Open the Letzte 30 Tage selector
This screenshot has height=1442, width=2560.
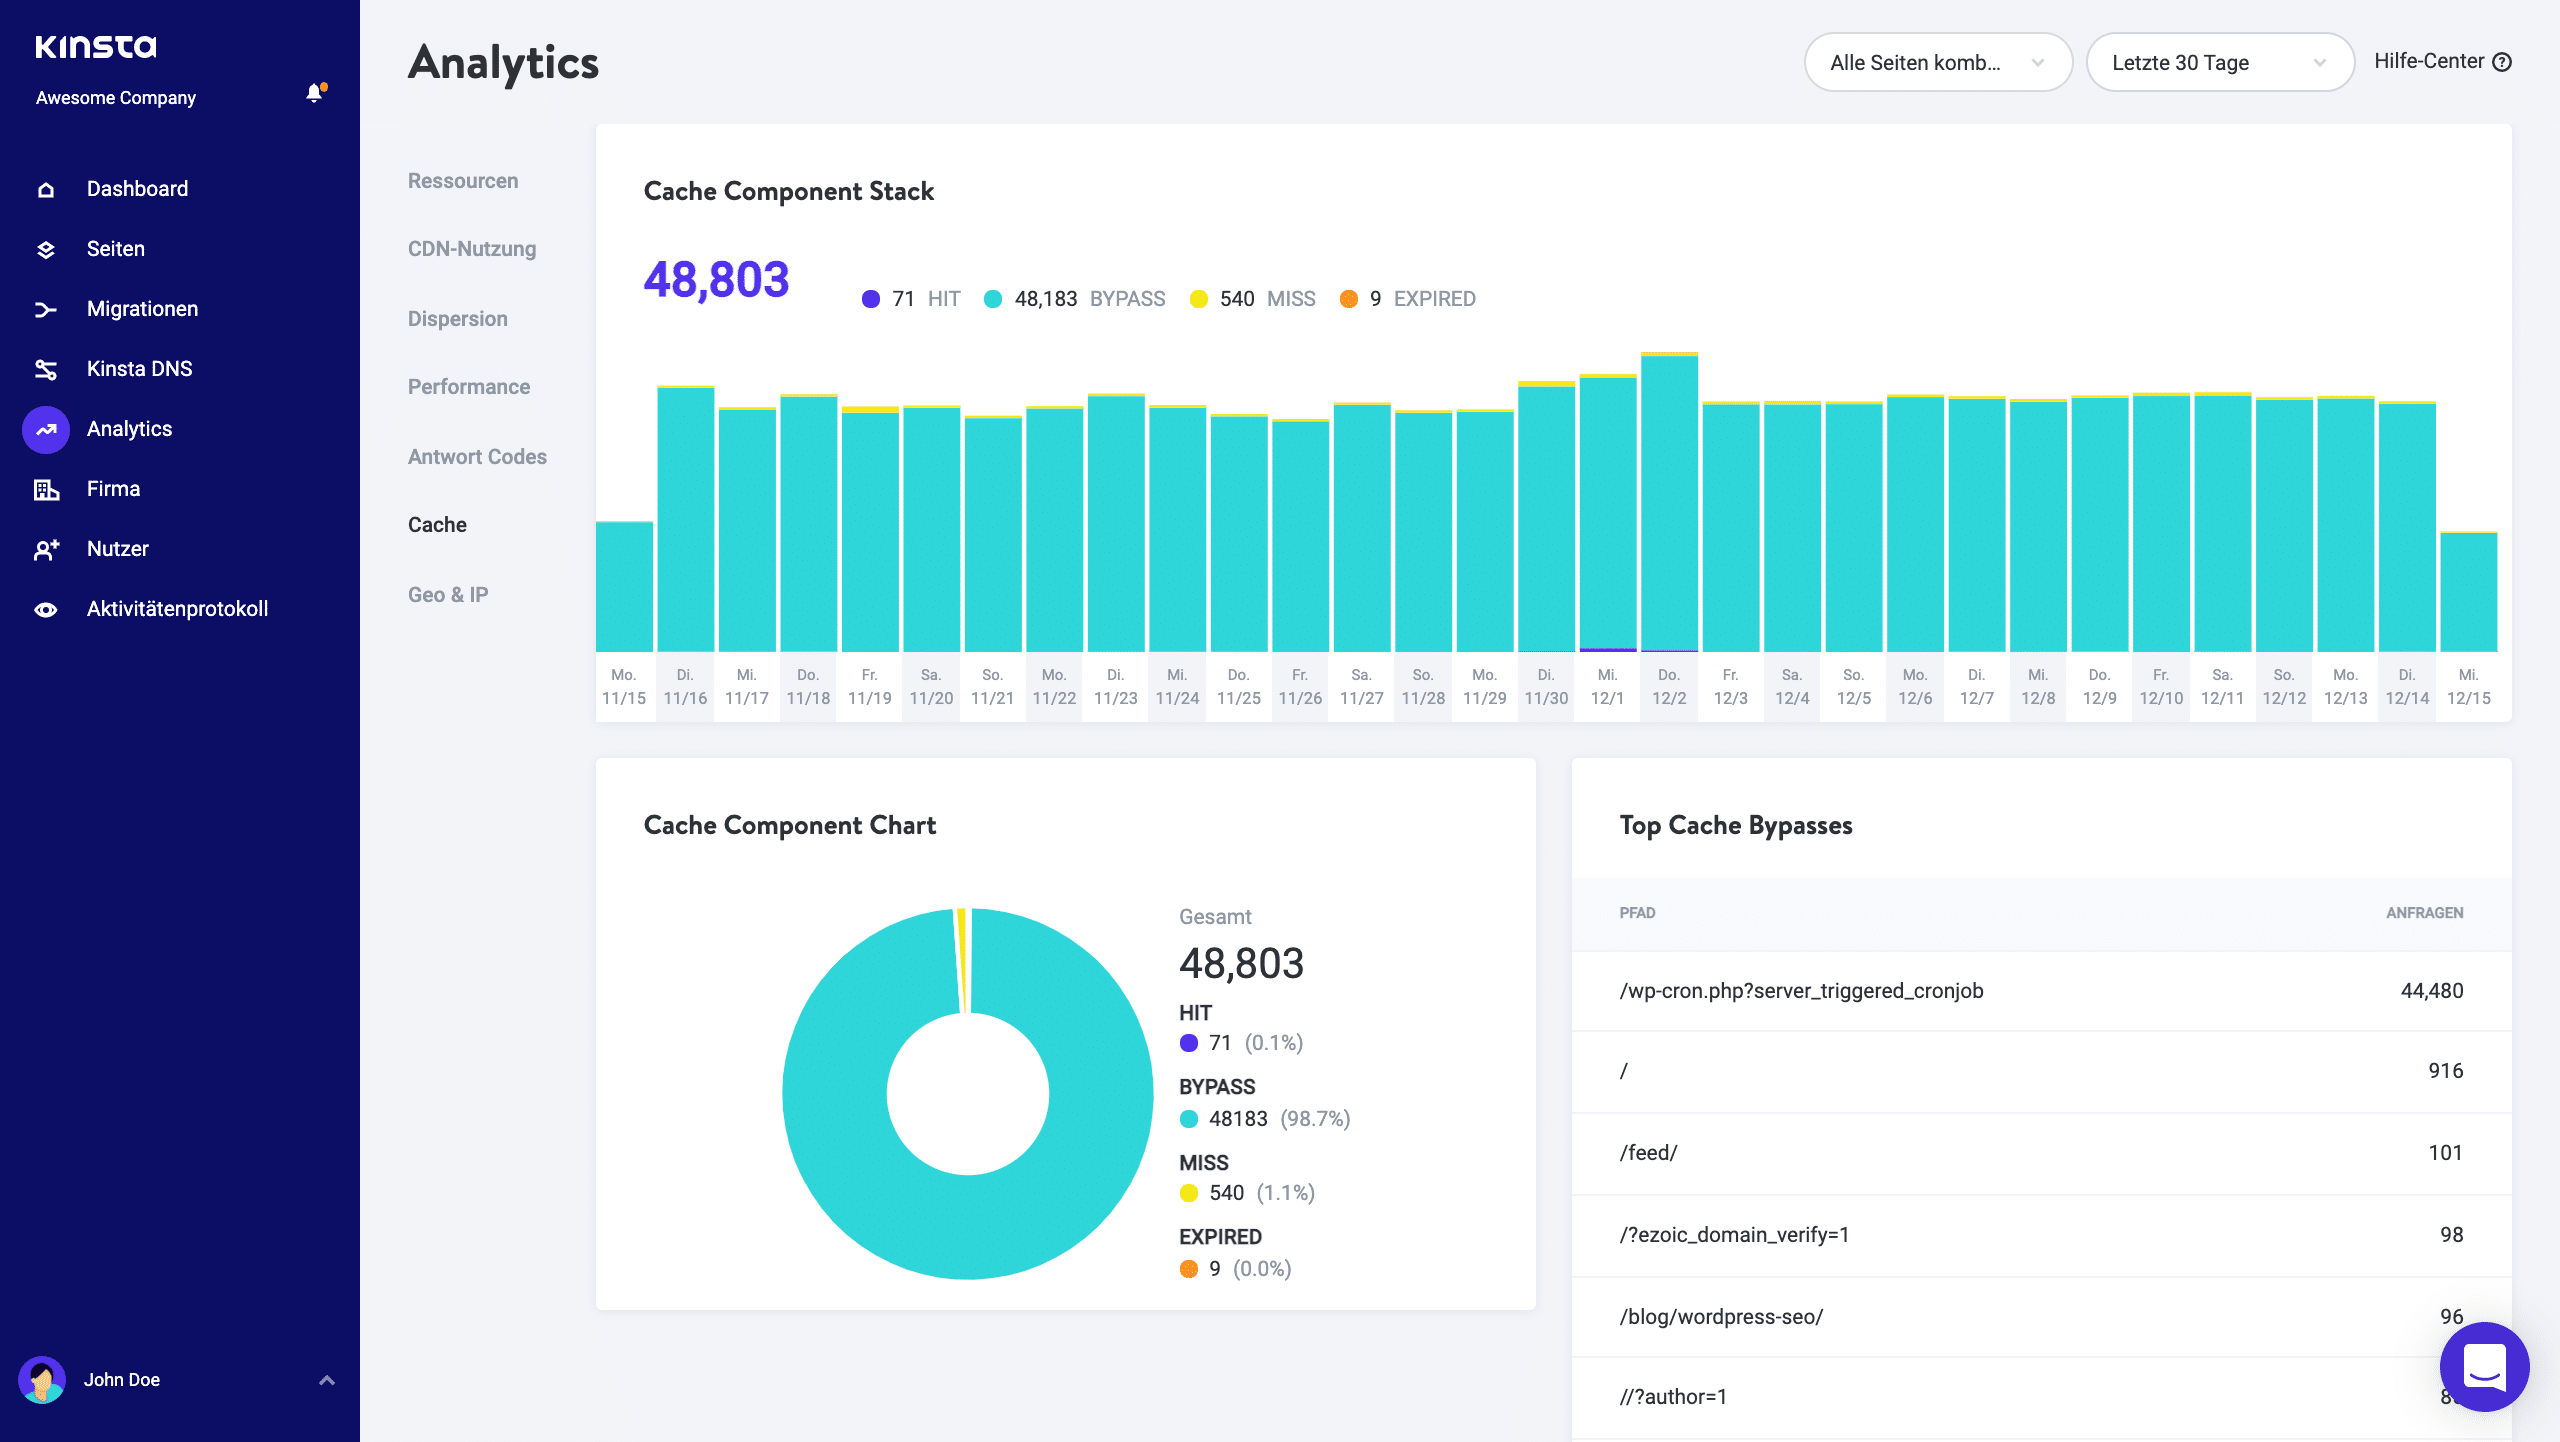(x=2220, y=62)
